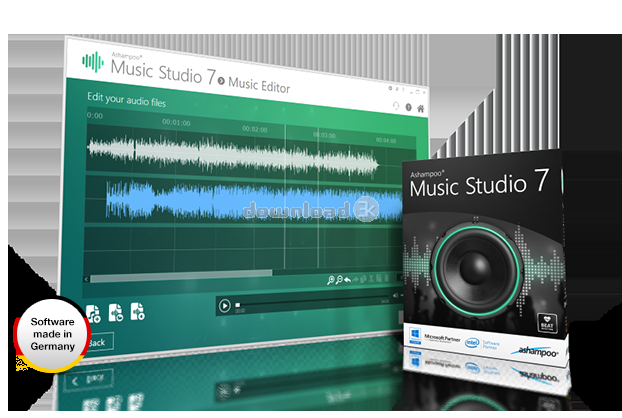Click the circular refresh icon in the header
Viewport: 622px width, 418px height.
(395, 105)
